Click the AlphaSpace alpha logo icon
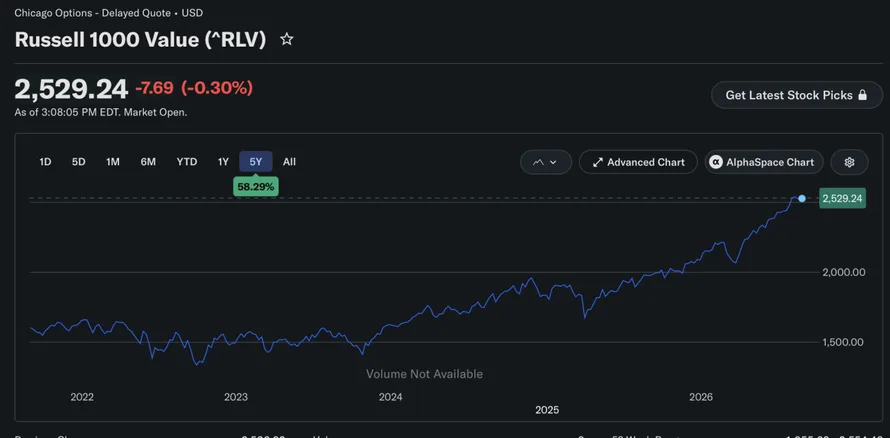 716,162
